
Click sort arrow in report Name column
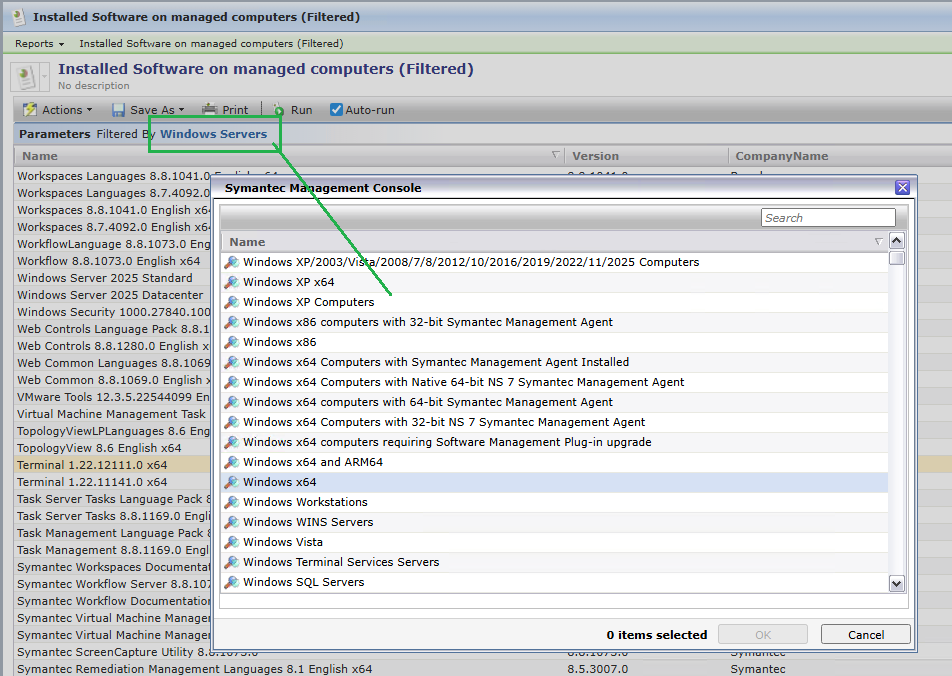555,155
